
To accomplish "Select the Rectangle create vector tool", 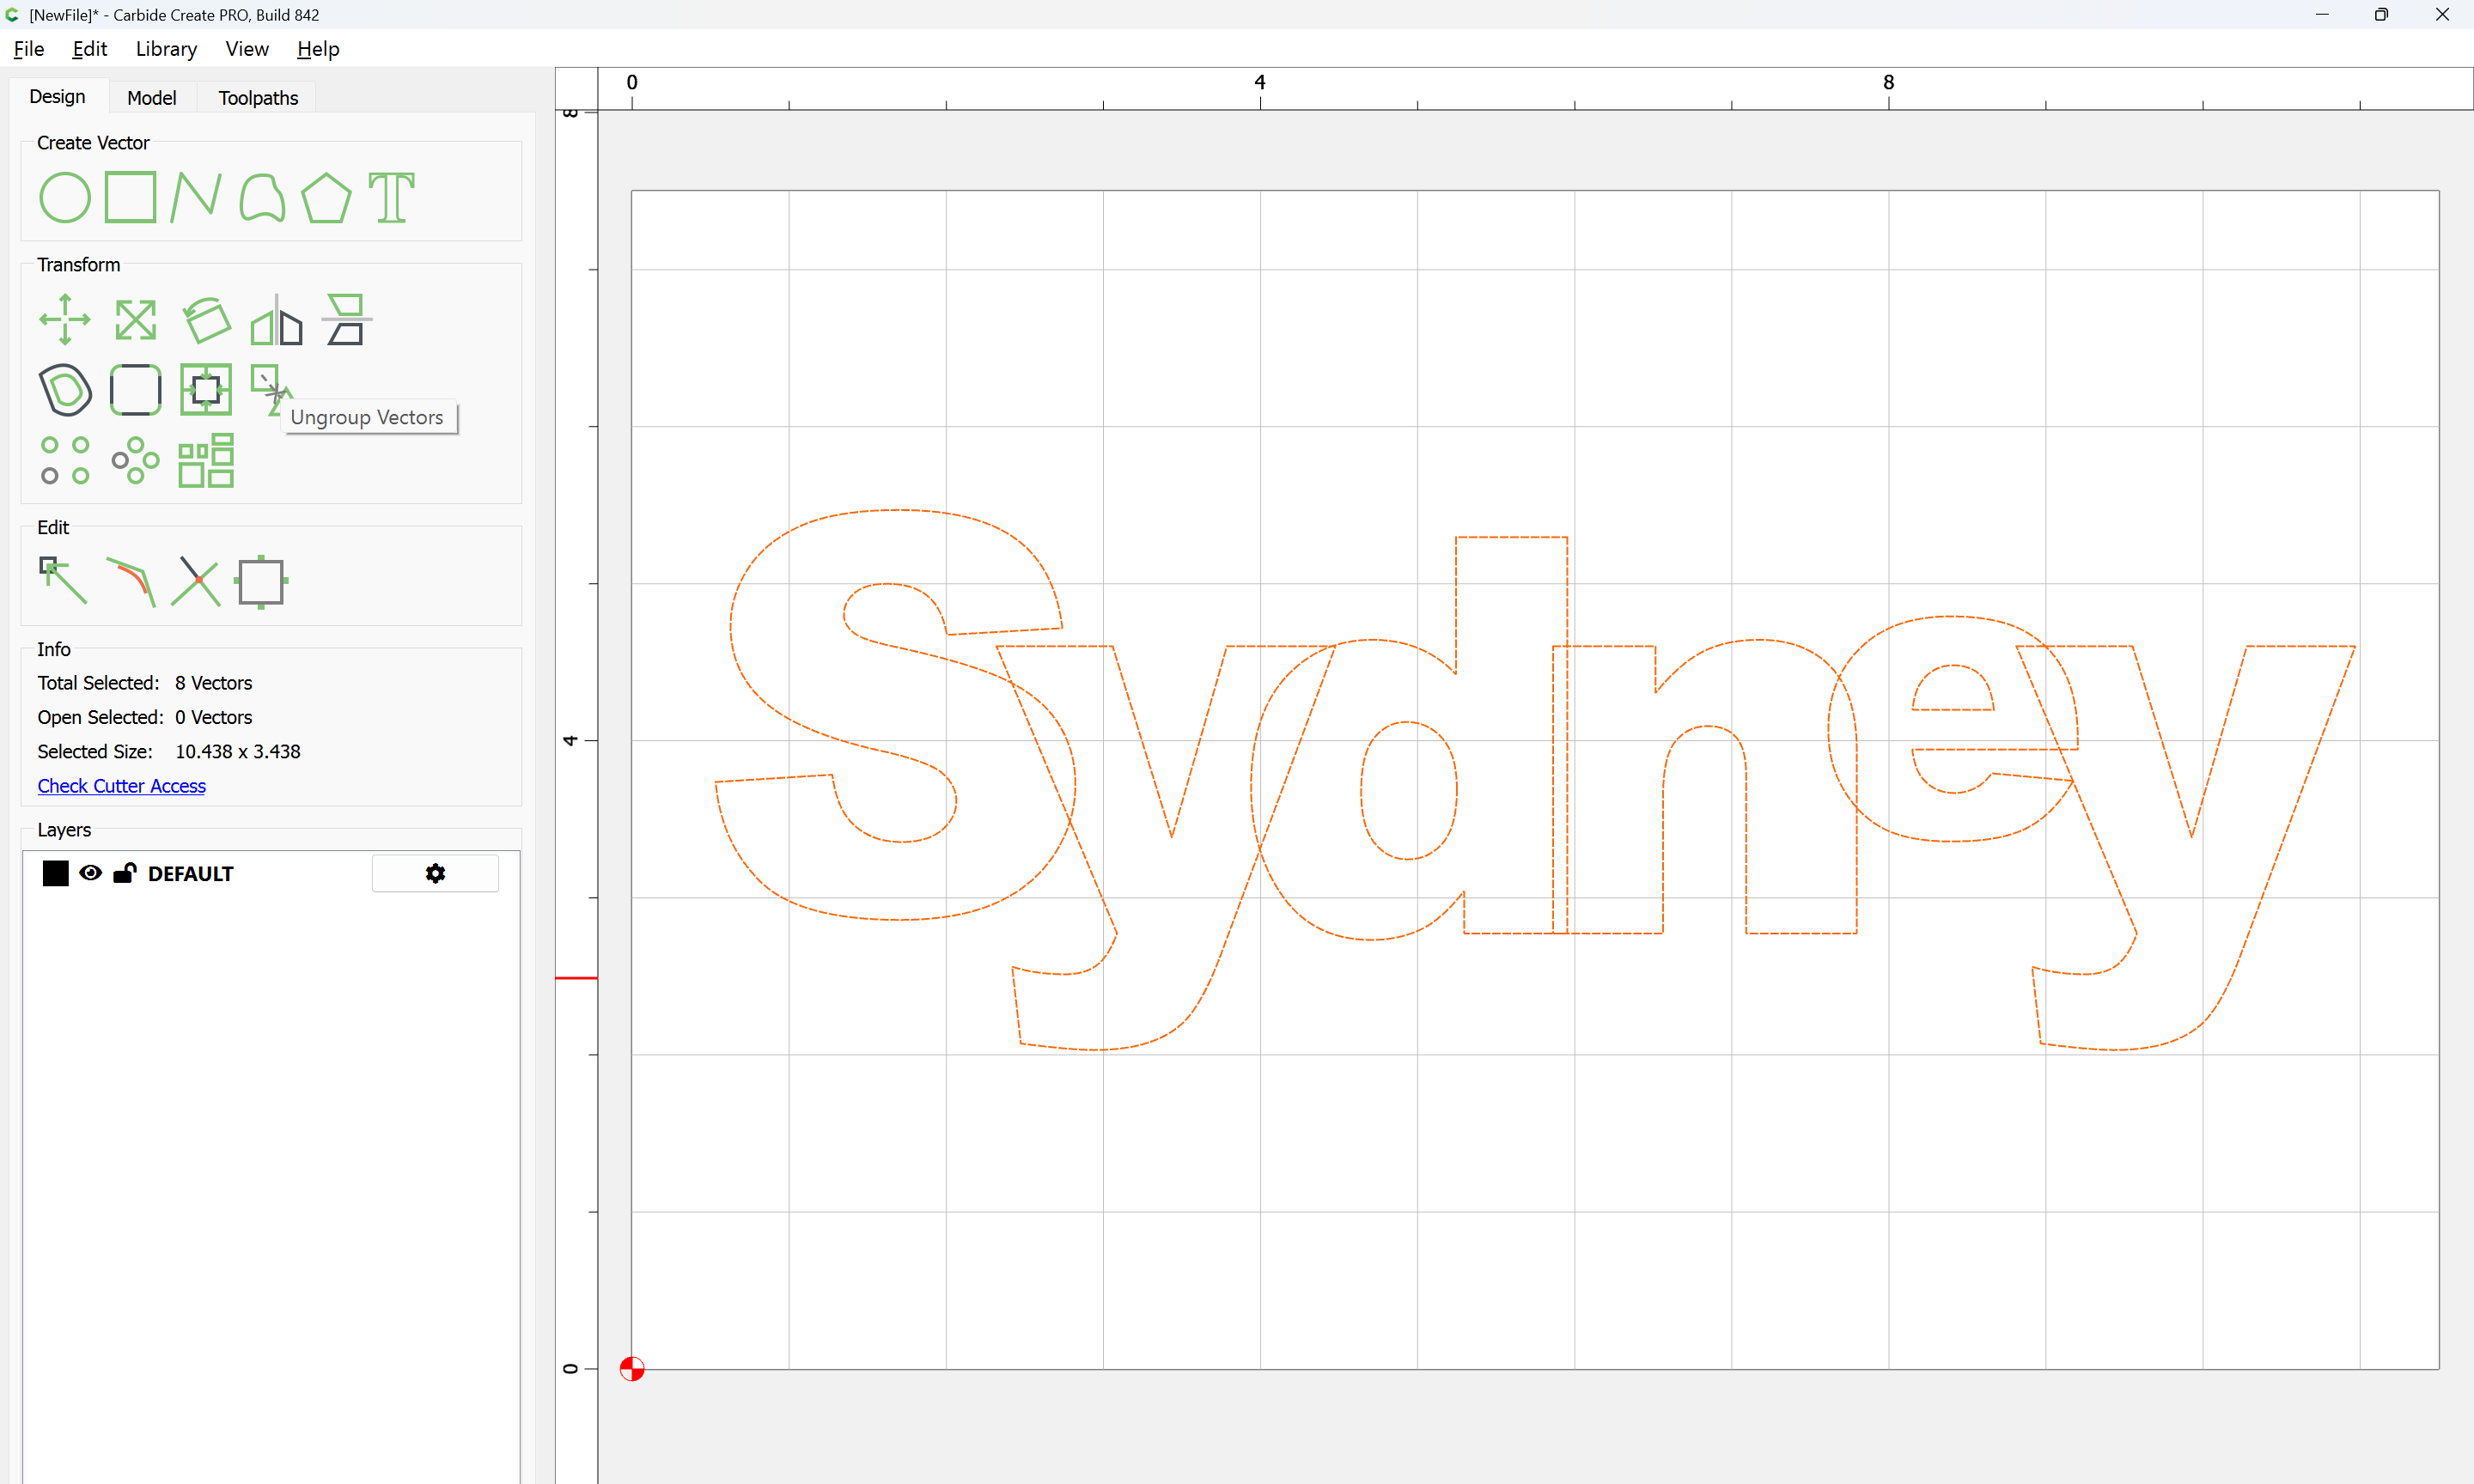I will click(x=130, y=197).
